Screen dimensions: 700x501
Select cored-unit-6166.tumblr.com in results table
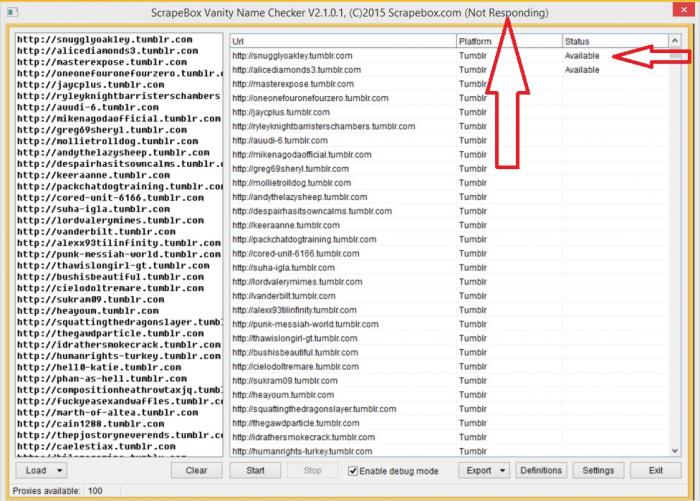coord(296,254)
